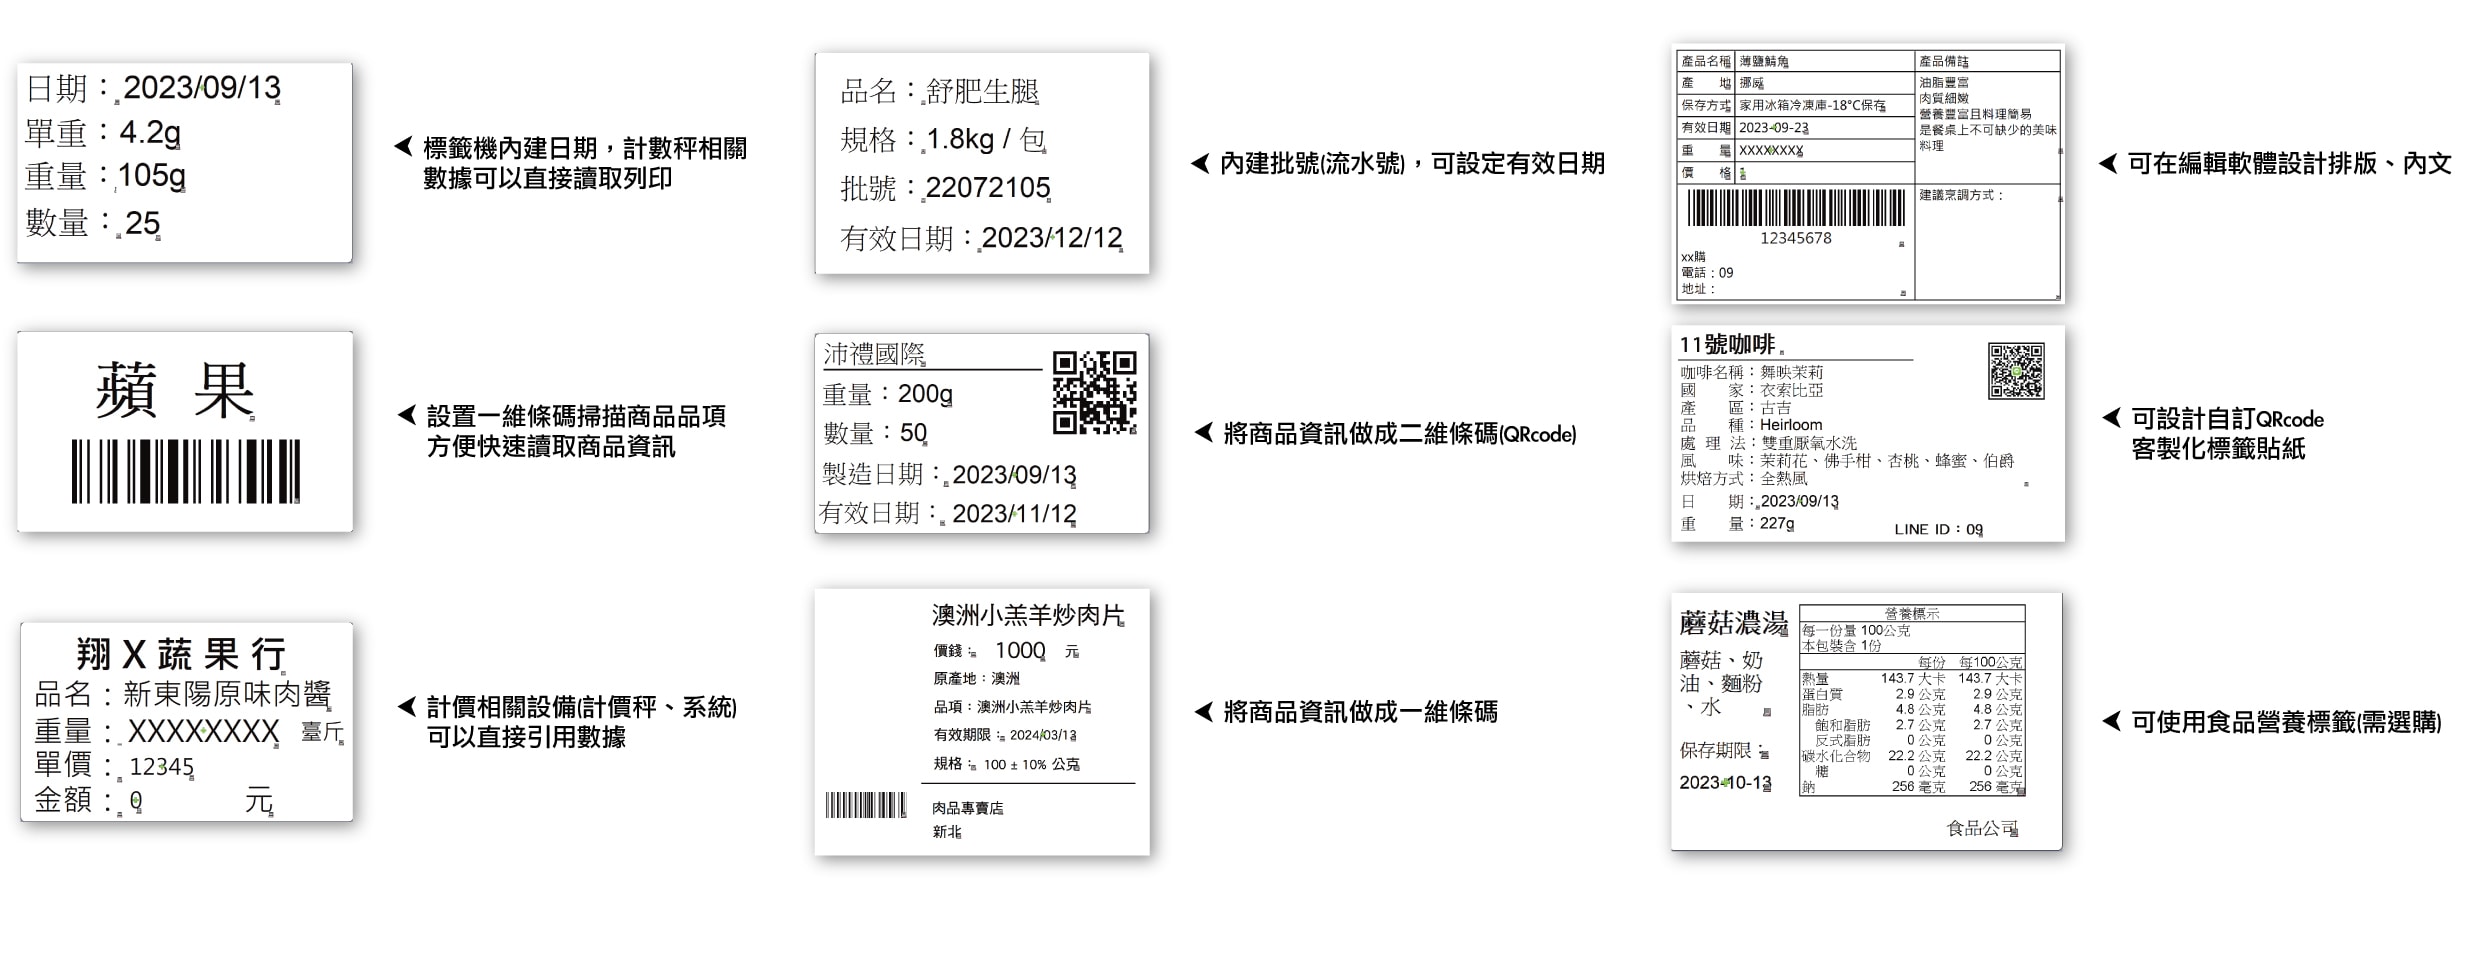Click the text 可在編輯軟體設計排版、內文
Image resolution: width=2470 pixels, height=966 pixels.
click(x=2289, y=163)
